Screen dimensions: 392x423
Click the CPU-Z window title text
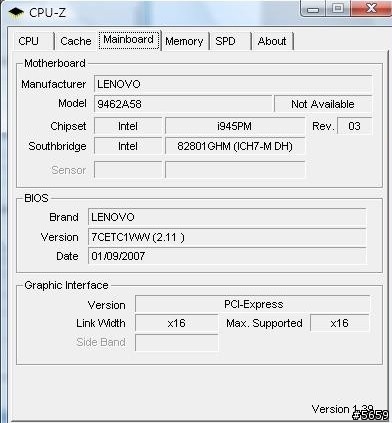point(47,13)
